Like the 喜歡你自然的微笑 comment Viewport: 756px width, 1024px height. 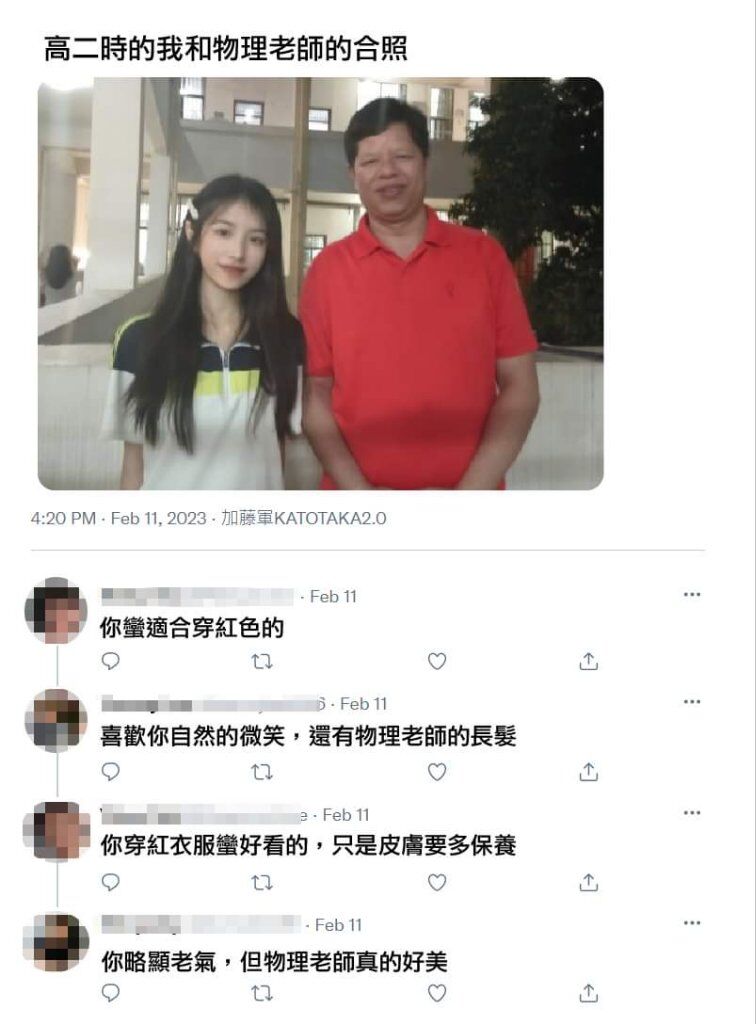437,772
